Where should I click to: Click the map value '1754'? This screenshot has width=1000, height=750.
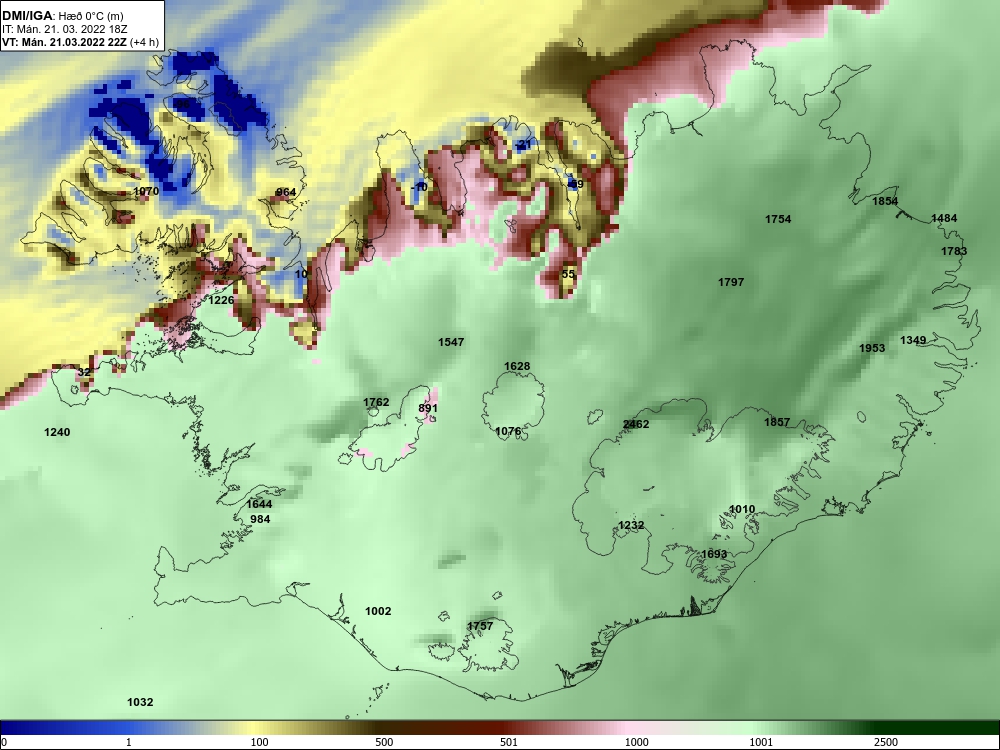point(778,219)
